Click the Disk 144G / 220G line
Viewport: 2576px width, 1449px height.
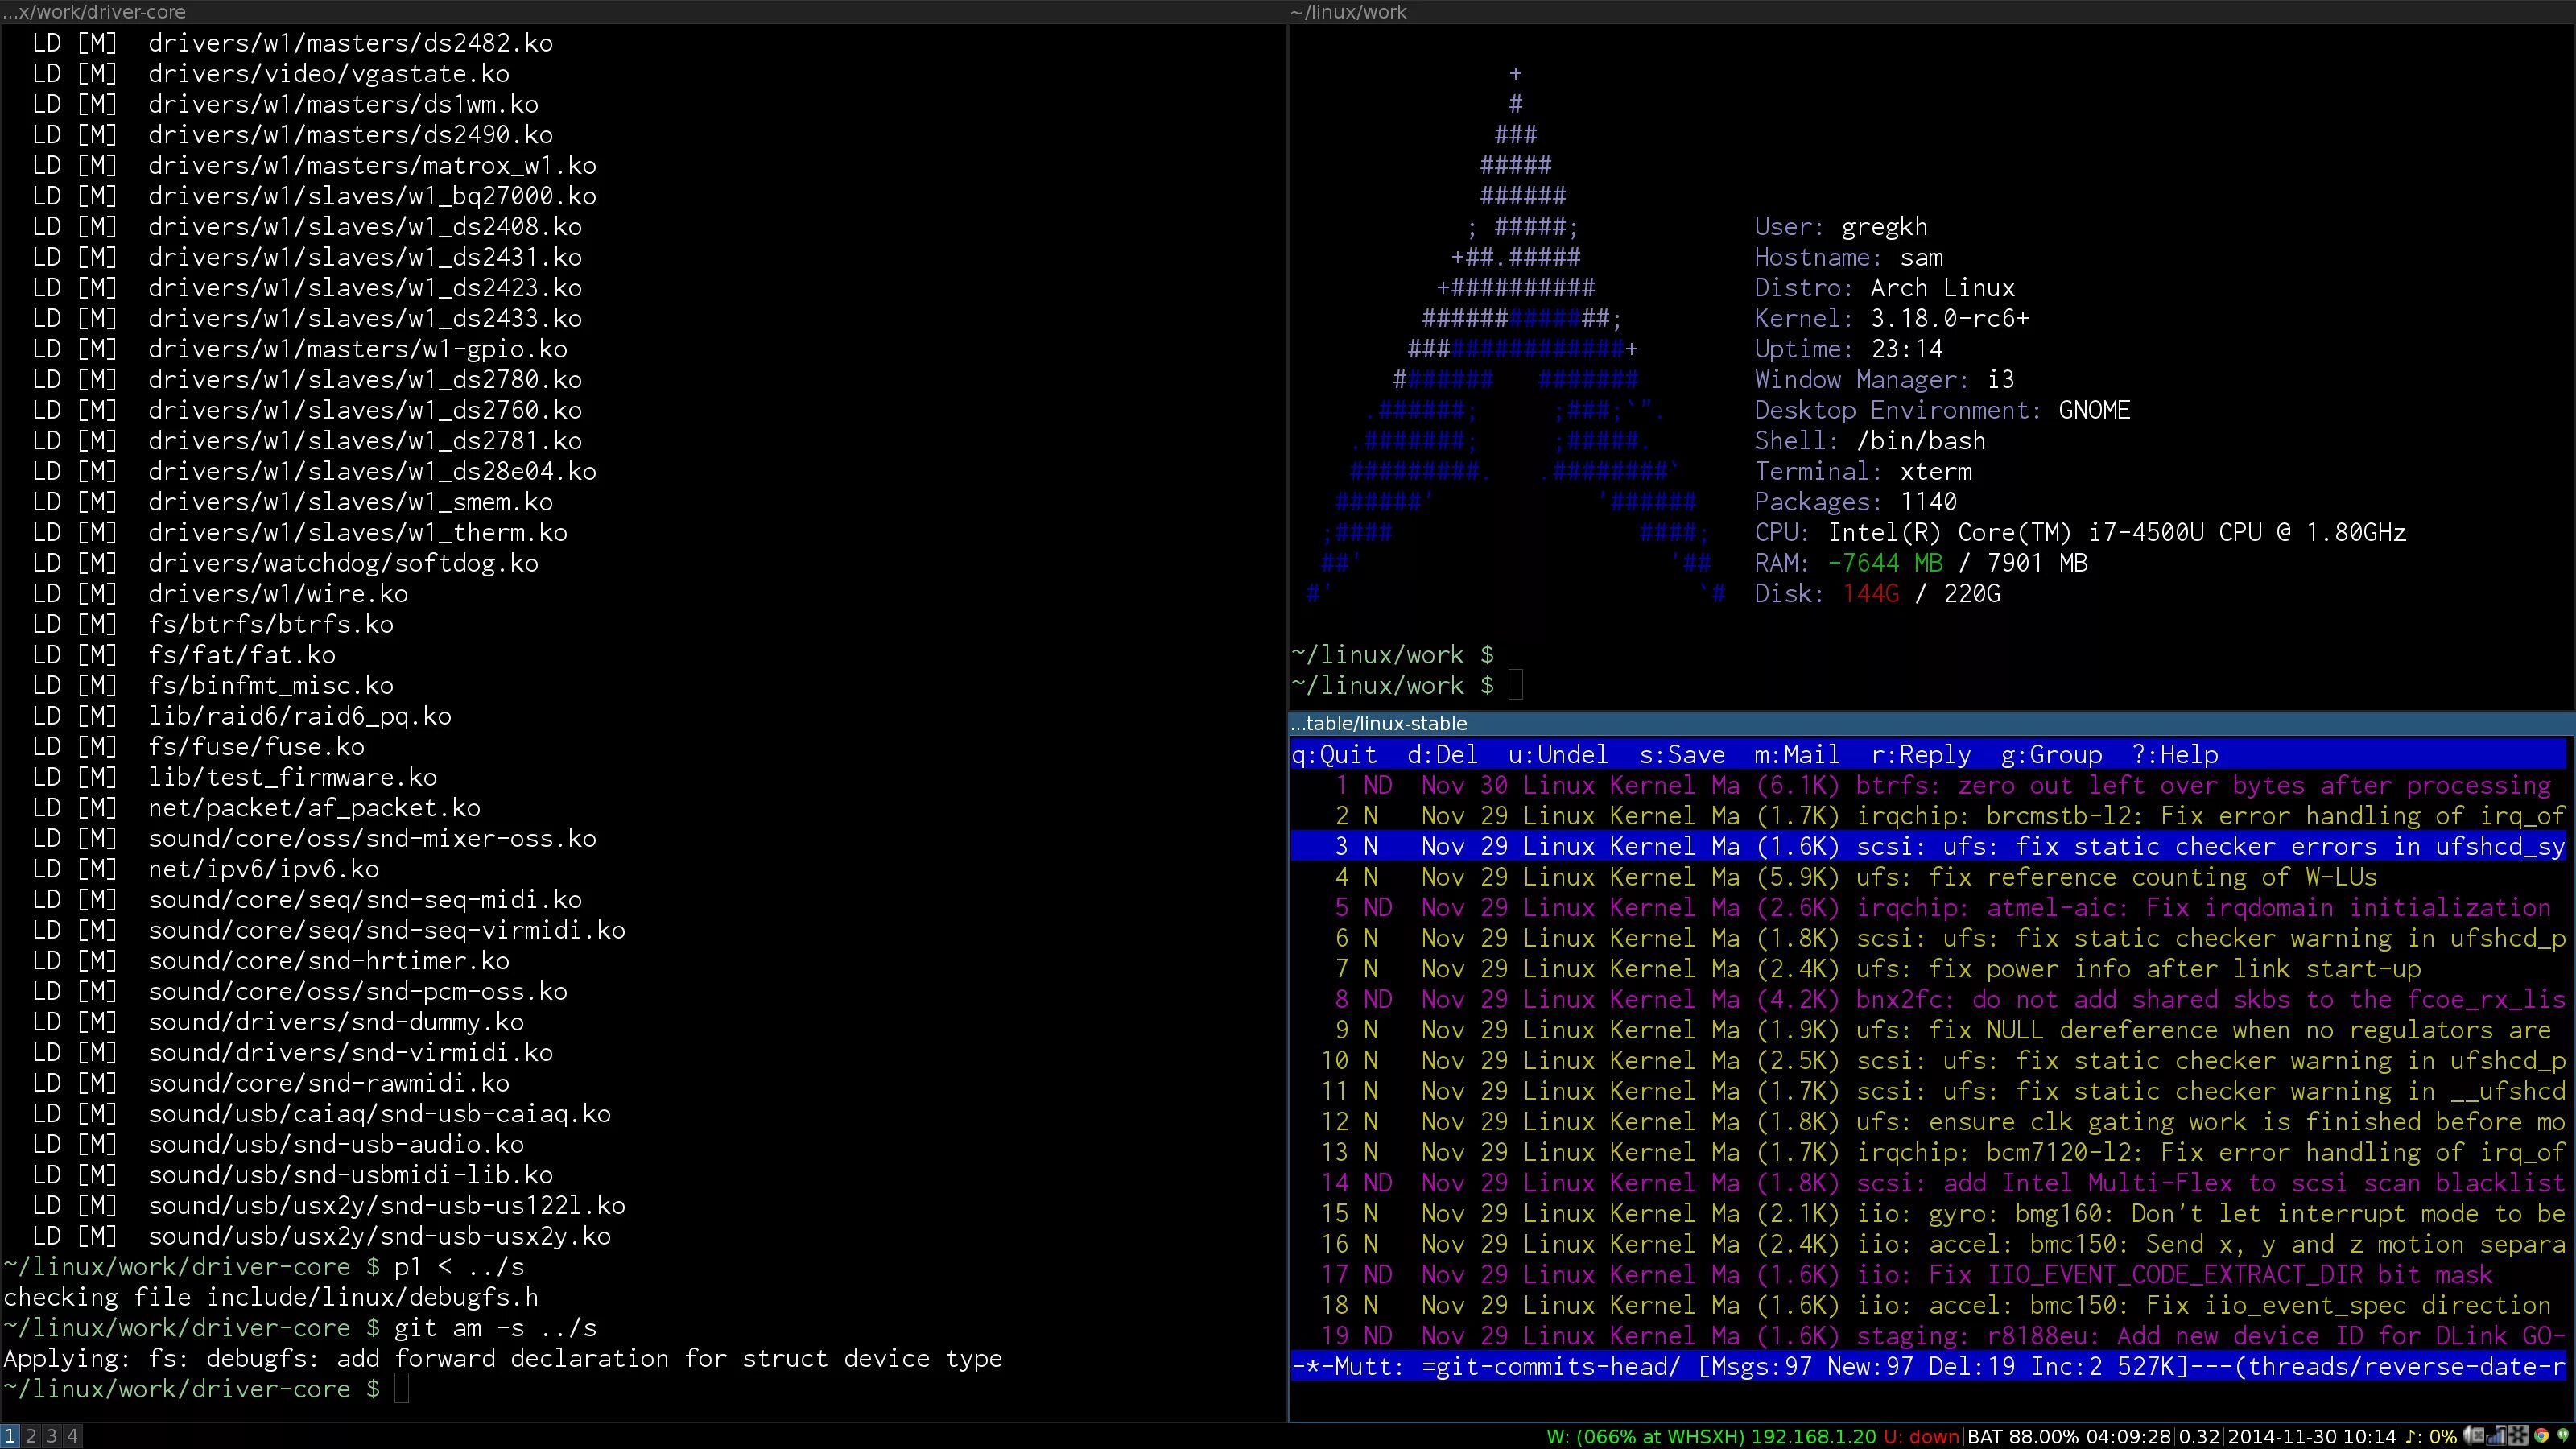pyautogui.click(x=1877, y=594)
